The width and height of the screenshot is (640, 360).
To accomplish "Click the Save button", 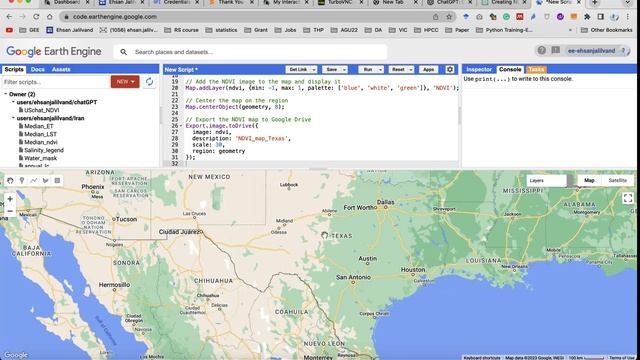I will pos(331,70).
